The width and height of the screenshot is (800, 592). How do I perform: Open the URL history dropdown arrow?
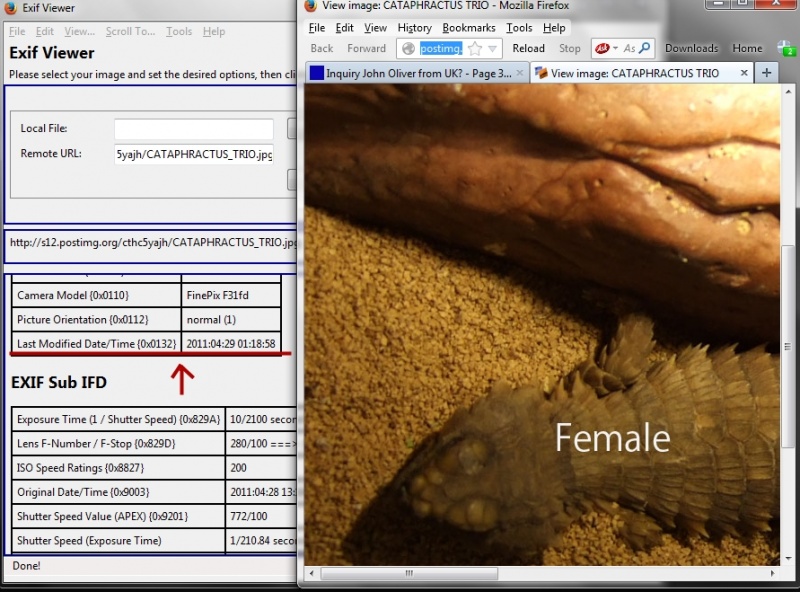[492, 49]
